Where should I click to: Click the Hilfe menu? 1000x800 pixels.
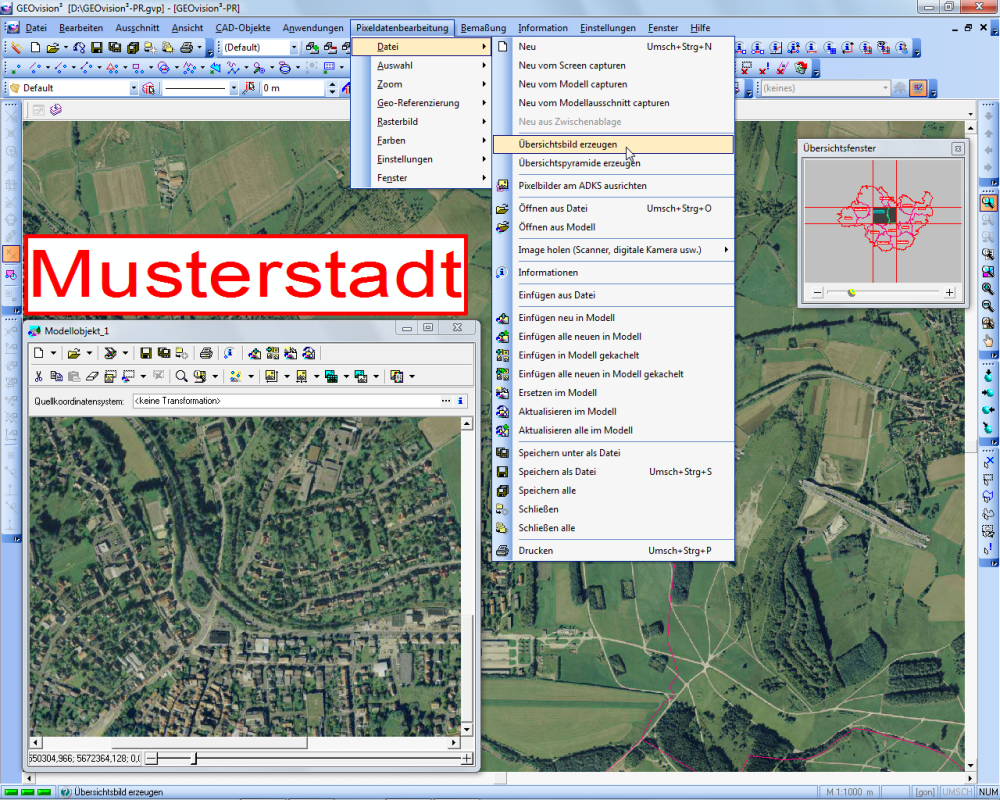tap(700, 27)
